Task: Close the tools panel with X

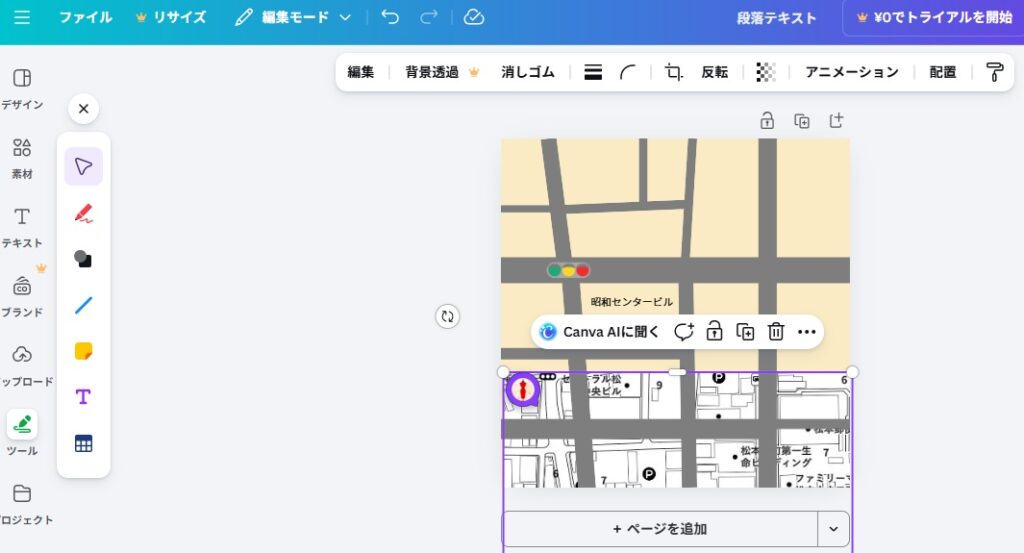Action: [83, 109]
